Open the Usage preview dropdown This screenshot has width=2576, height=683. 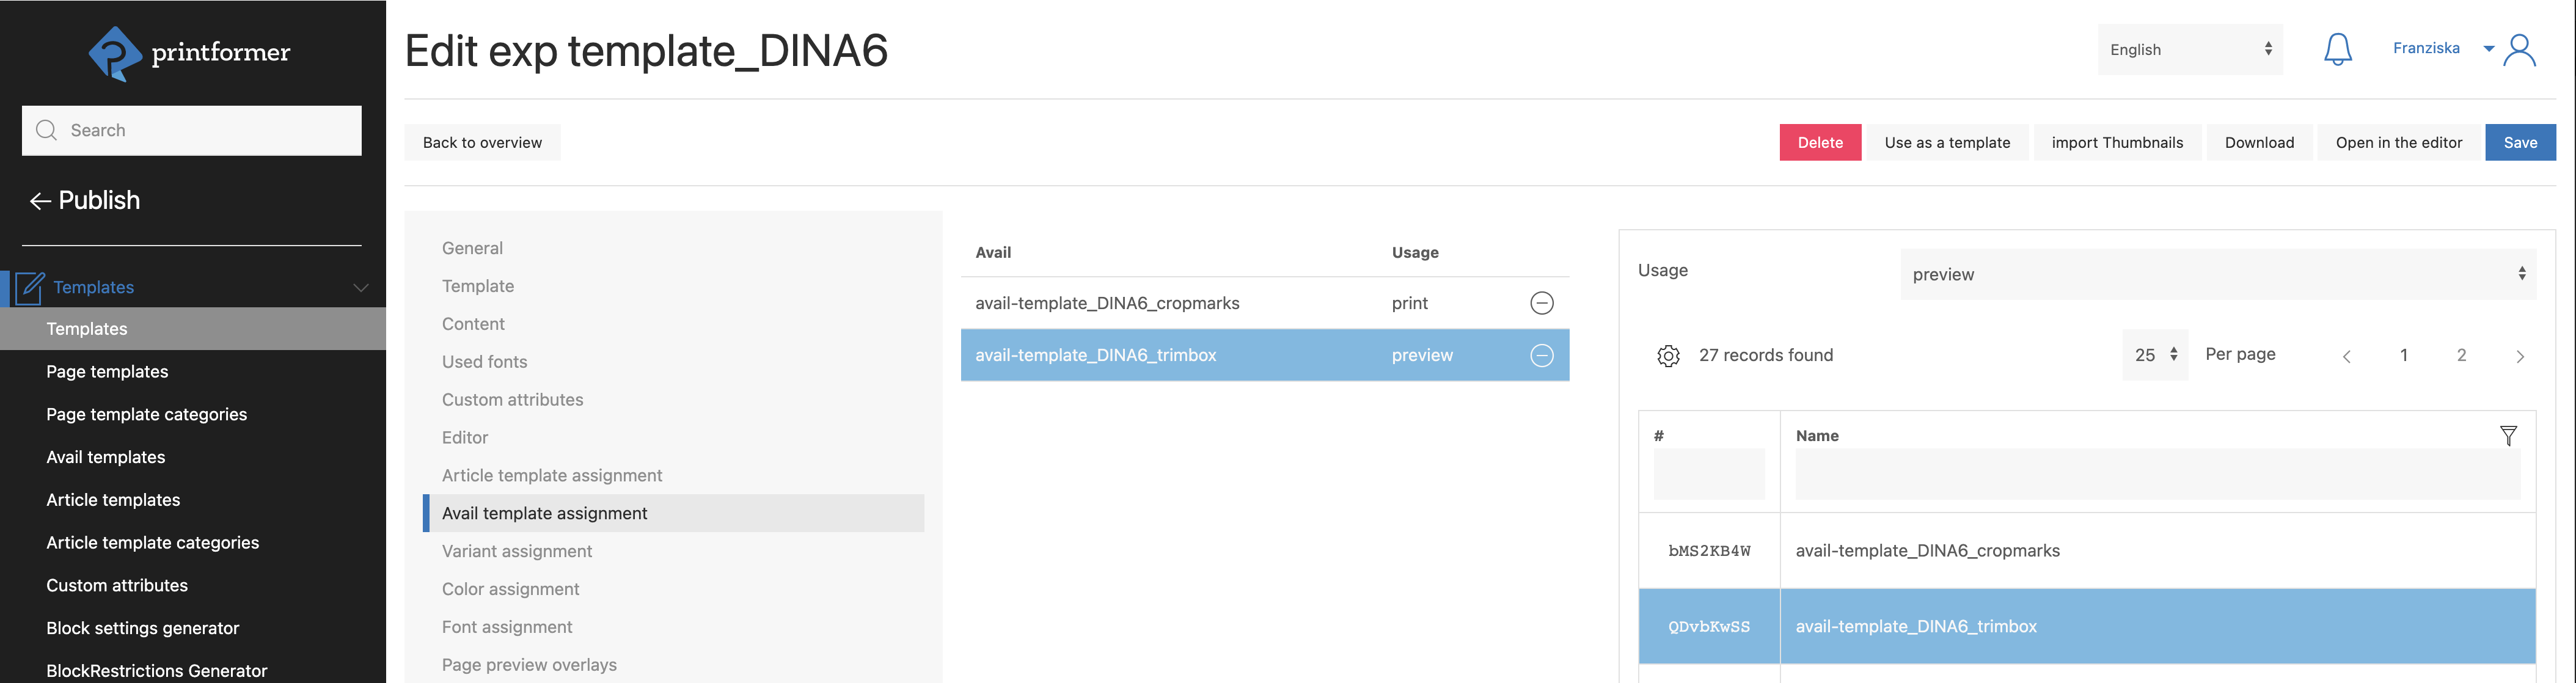(2217, 274)
